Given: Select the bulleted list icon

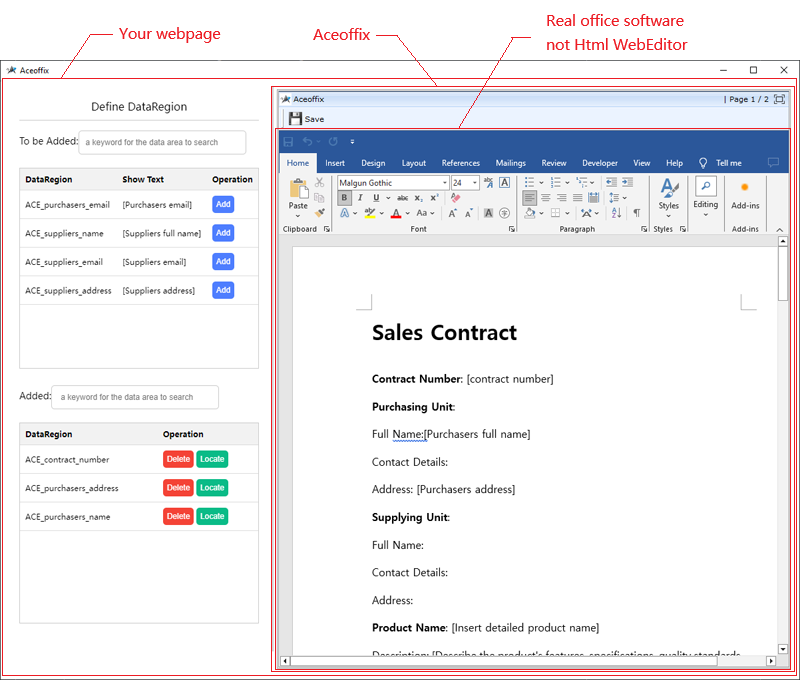Looking at the screenshot, I should pos(531,181).
